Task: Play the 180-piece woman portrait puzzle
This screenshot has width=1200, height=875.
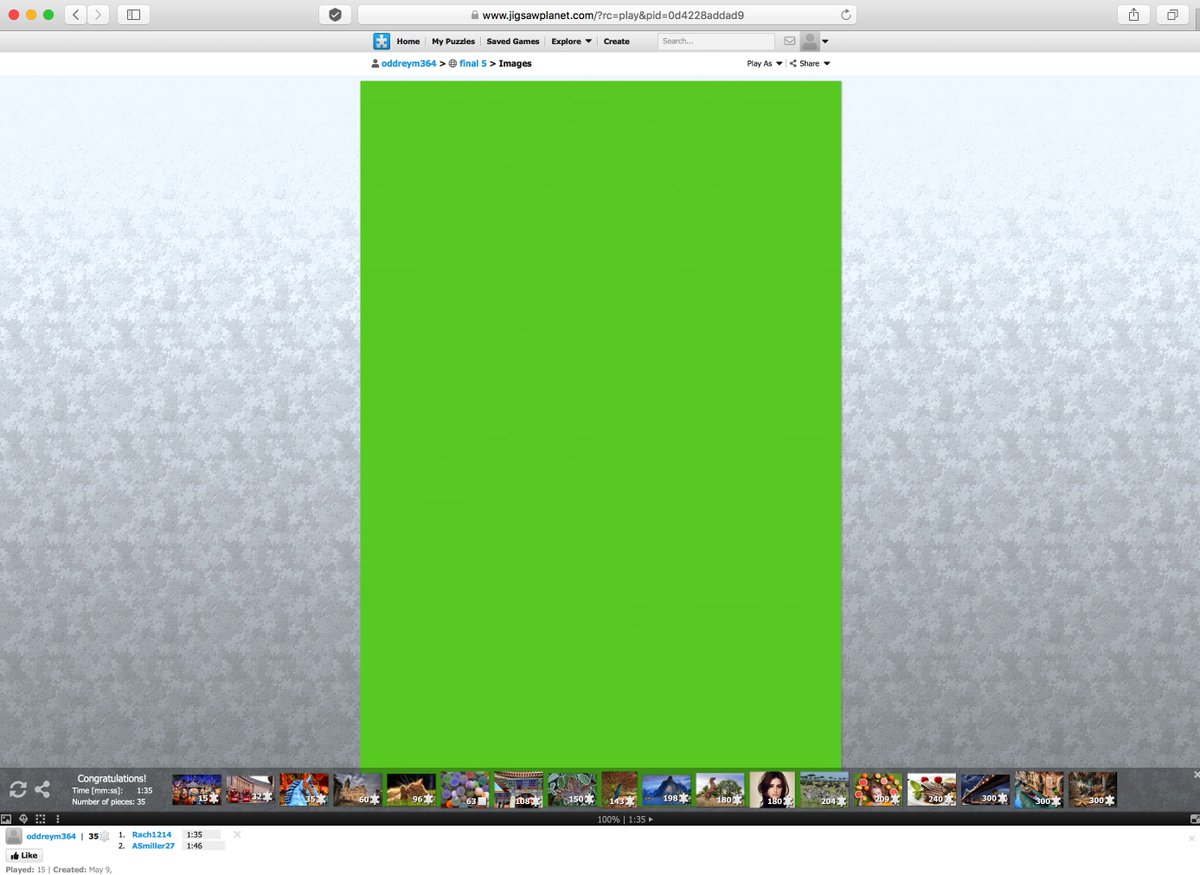Action: [x=772, y=789]
